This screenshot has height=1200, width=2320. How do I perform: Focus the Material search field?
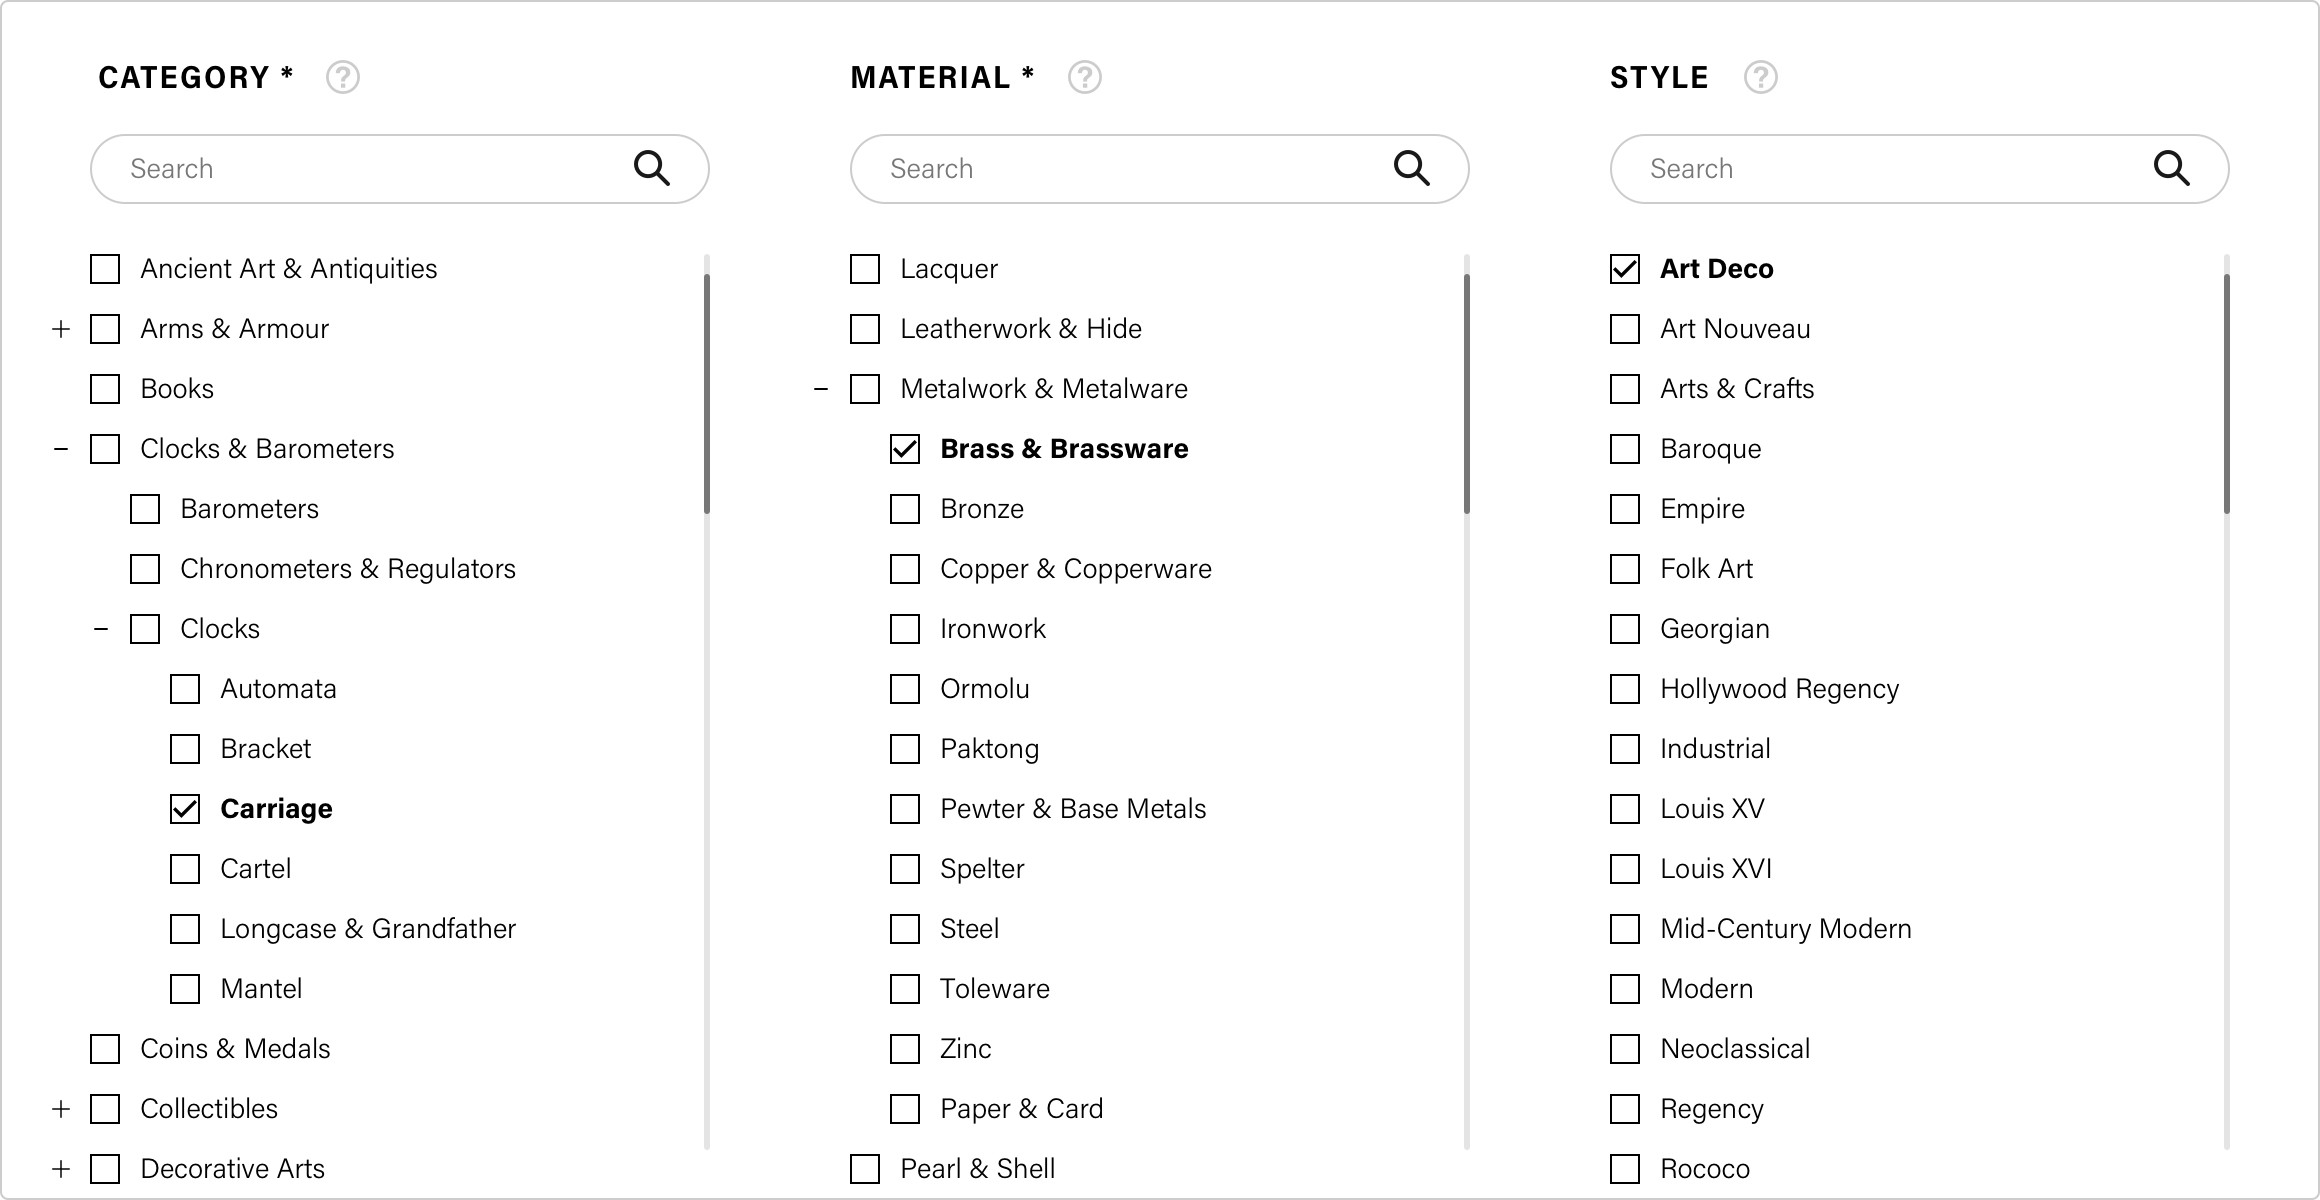click(x=1160, y=169)
